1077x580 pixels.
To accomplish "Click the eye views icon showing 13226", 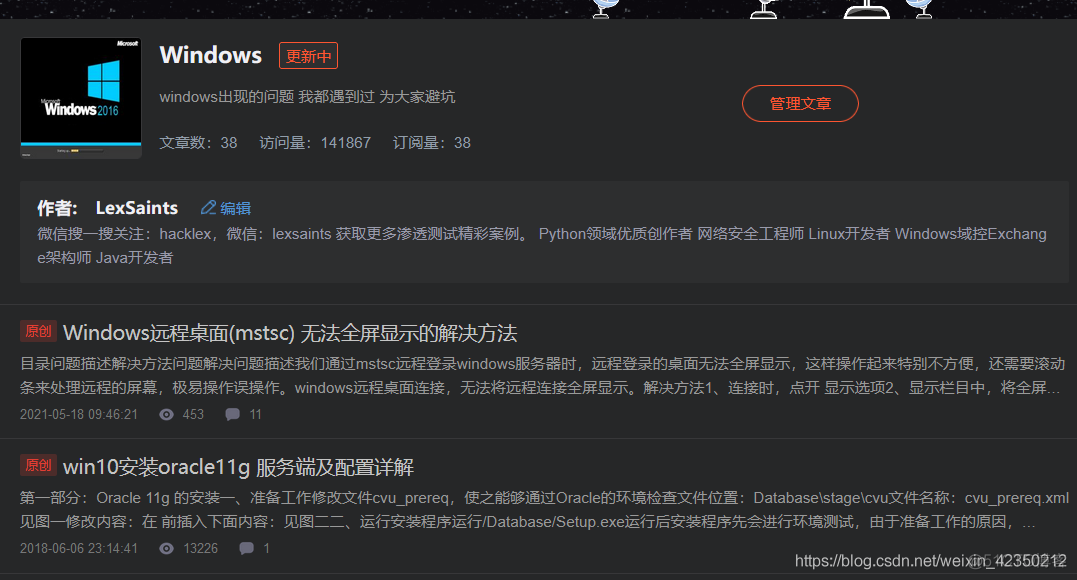I will (166, 548).
